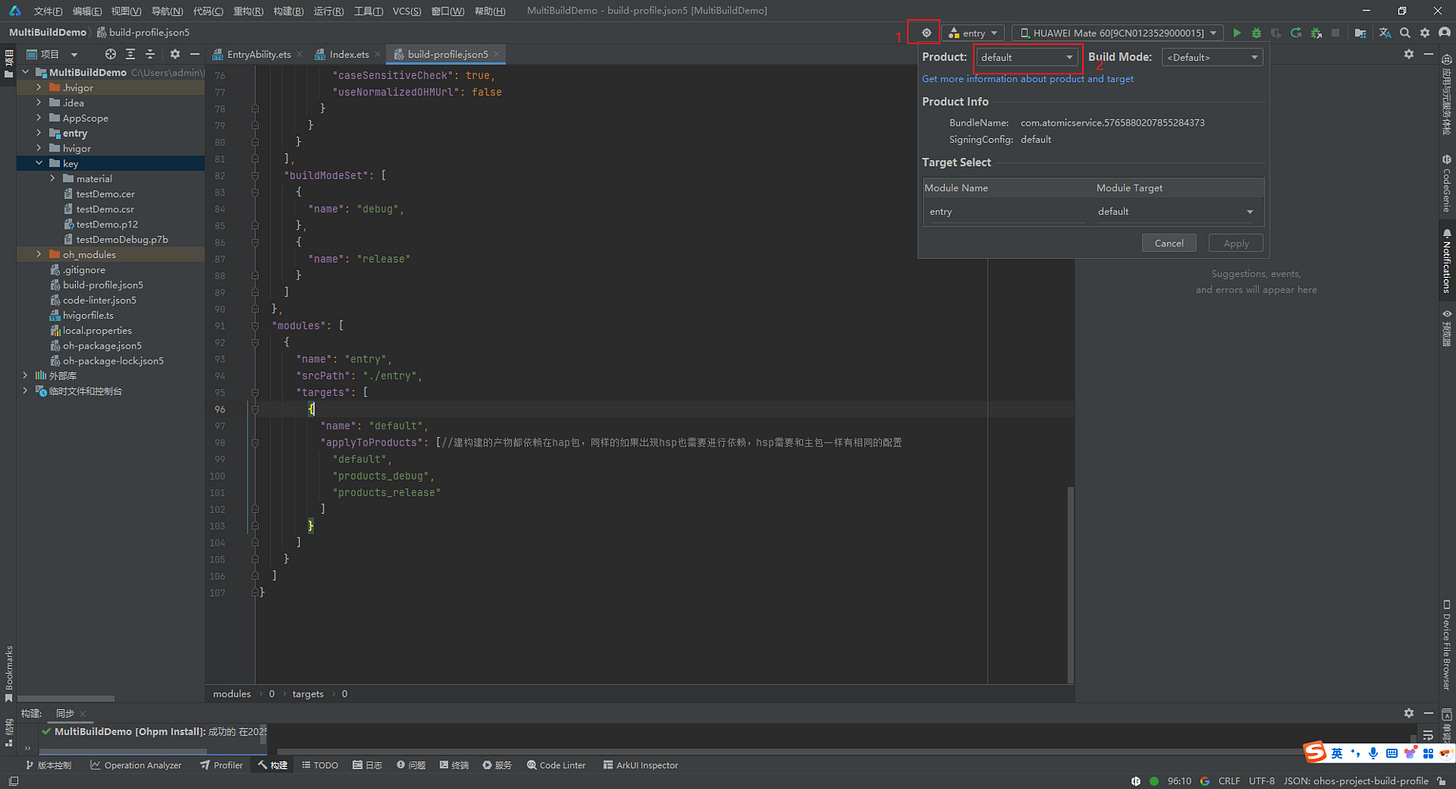Open the VCS menu
This screenshot has height=789, width=1456.
coord(406,11)
